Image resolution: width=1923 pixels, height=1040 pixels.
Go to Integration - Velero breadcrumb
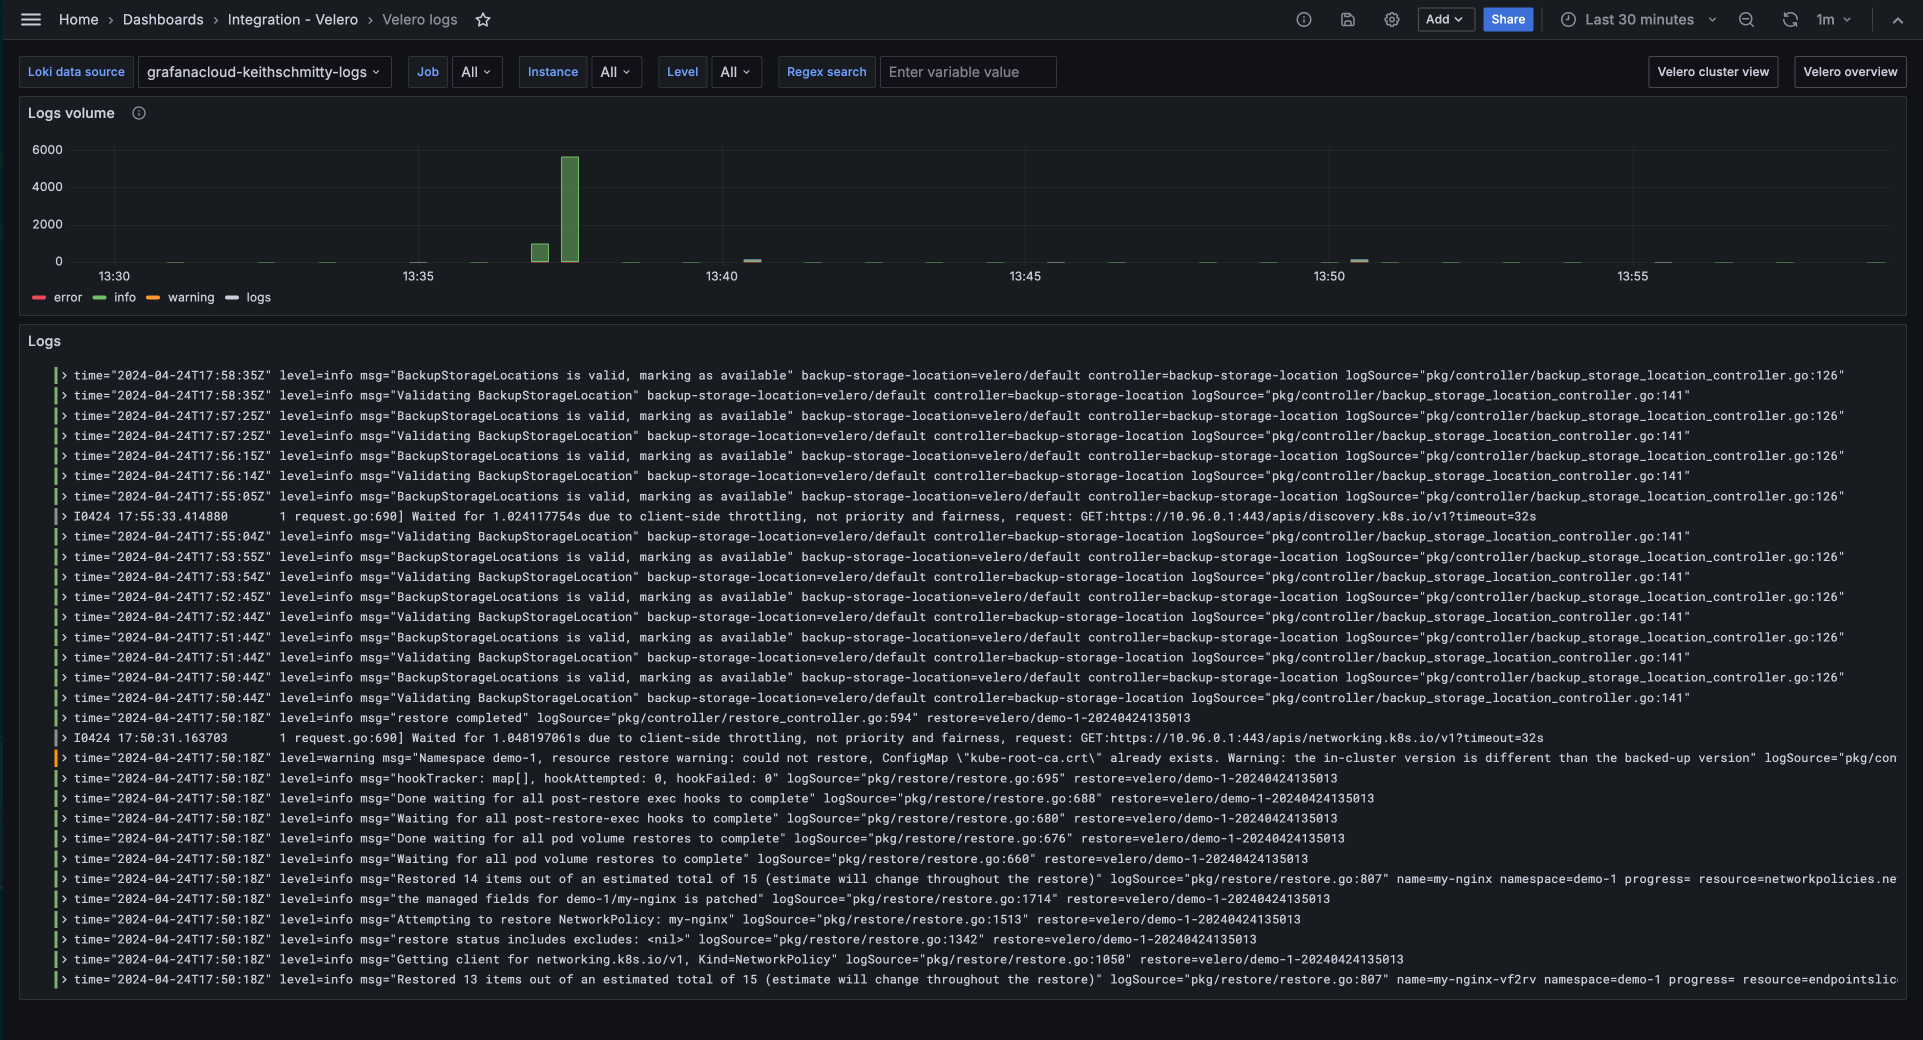click(292, 20)
